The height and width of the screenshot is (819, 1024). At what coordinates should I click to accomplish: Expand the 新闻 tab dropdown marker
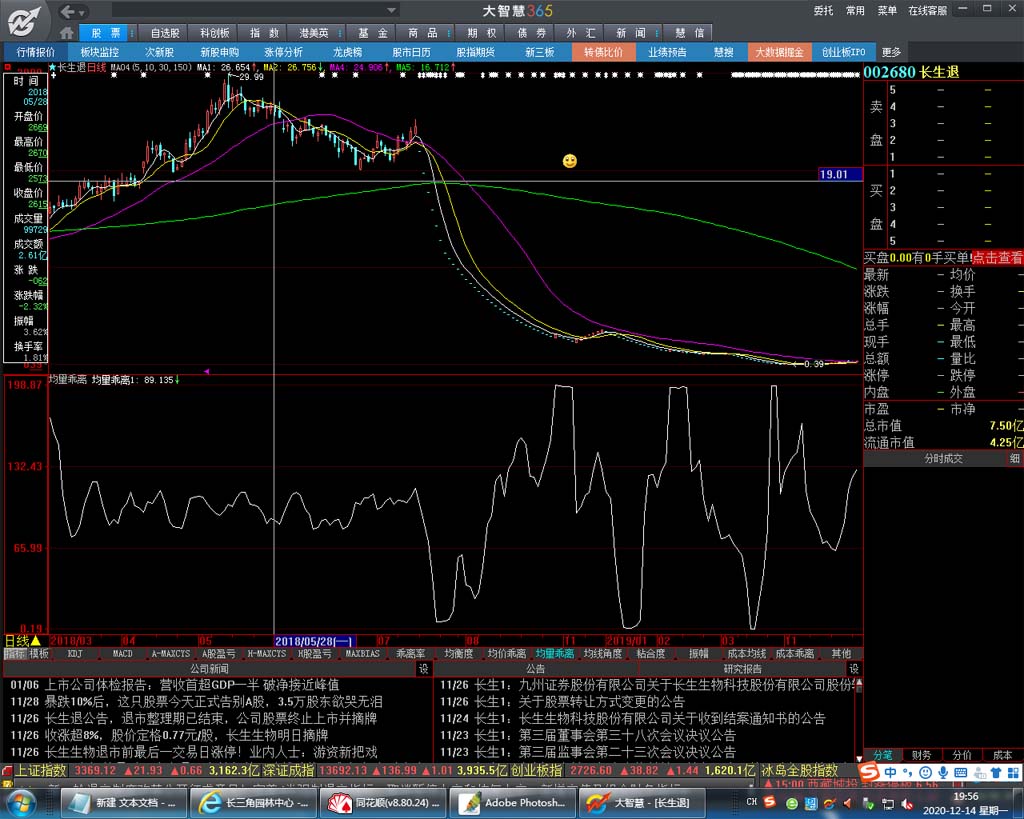pos(657,33)
